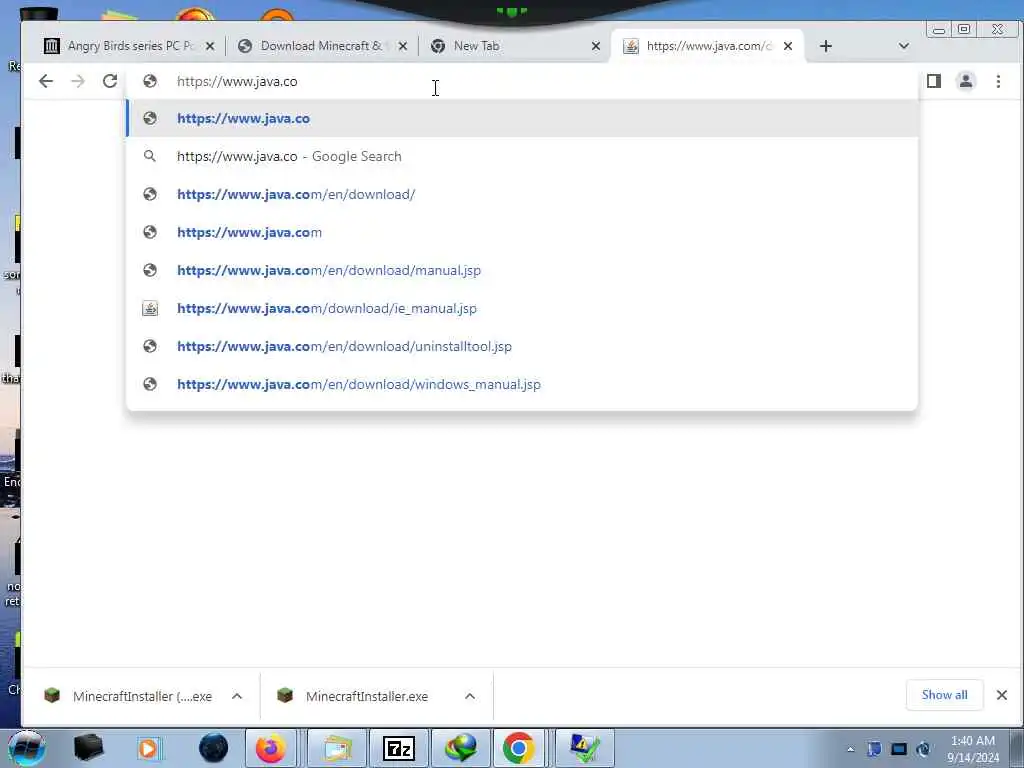Open the file explorer taskbar icon
Screen dimensions: 1024x768
[x=337, y=748]
